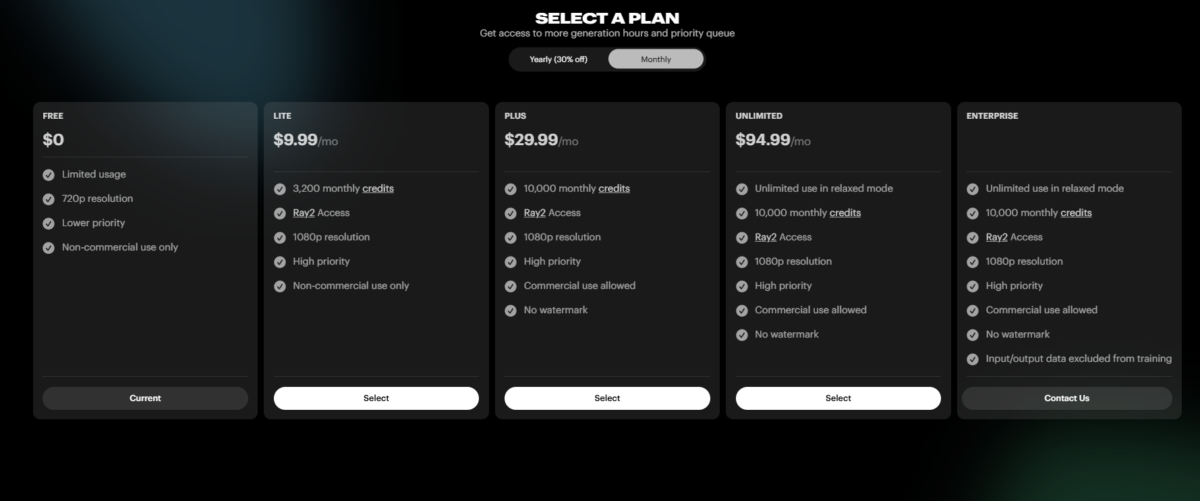Click checkmark beside Input/output data excluded
Screen dimensions: 1200x501
tap(973, 359)
